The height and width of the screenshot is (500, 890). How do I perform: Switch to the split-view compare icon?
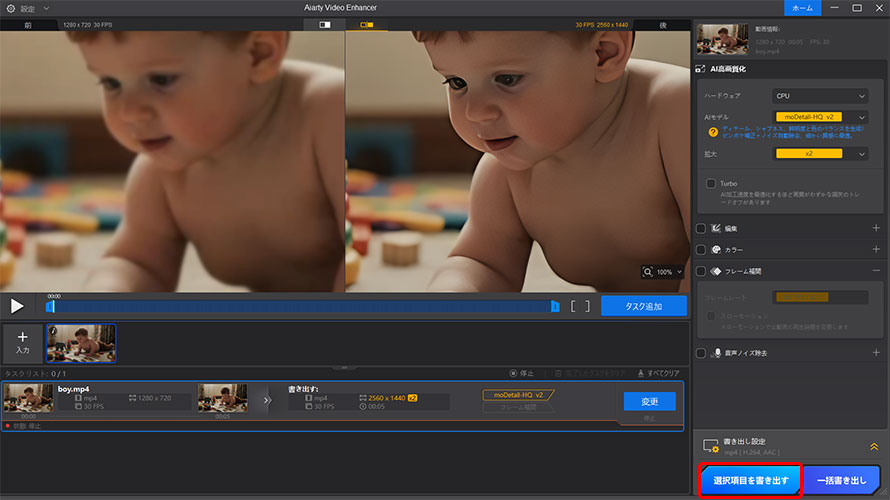325,24
